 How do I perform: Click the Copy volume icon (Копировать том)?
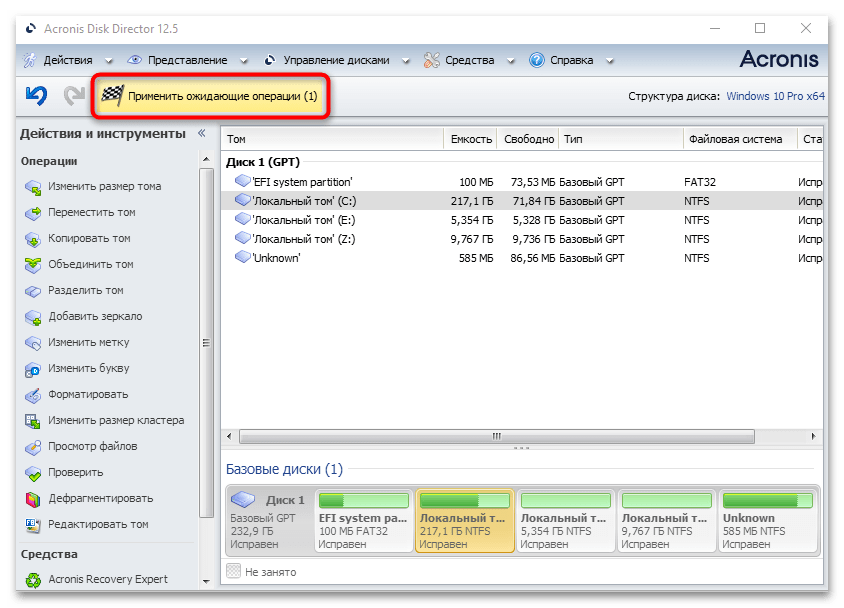(33, 239)
